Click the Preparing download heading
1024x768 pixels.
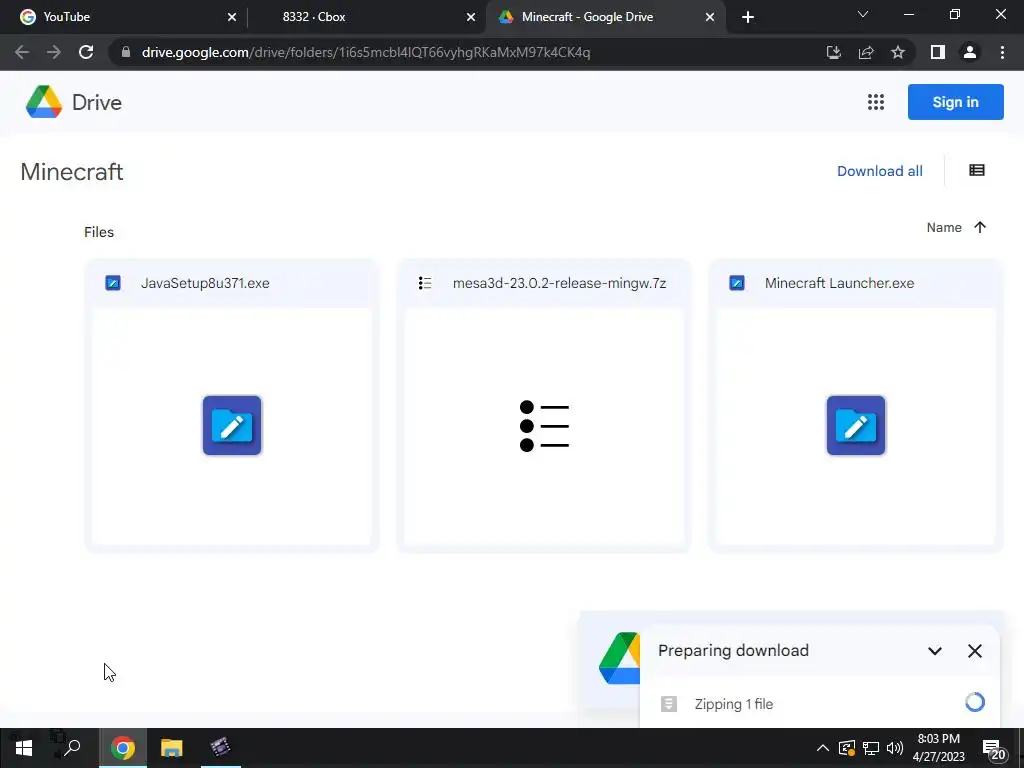point(733,650)
